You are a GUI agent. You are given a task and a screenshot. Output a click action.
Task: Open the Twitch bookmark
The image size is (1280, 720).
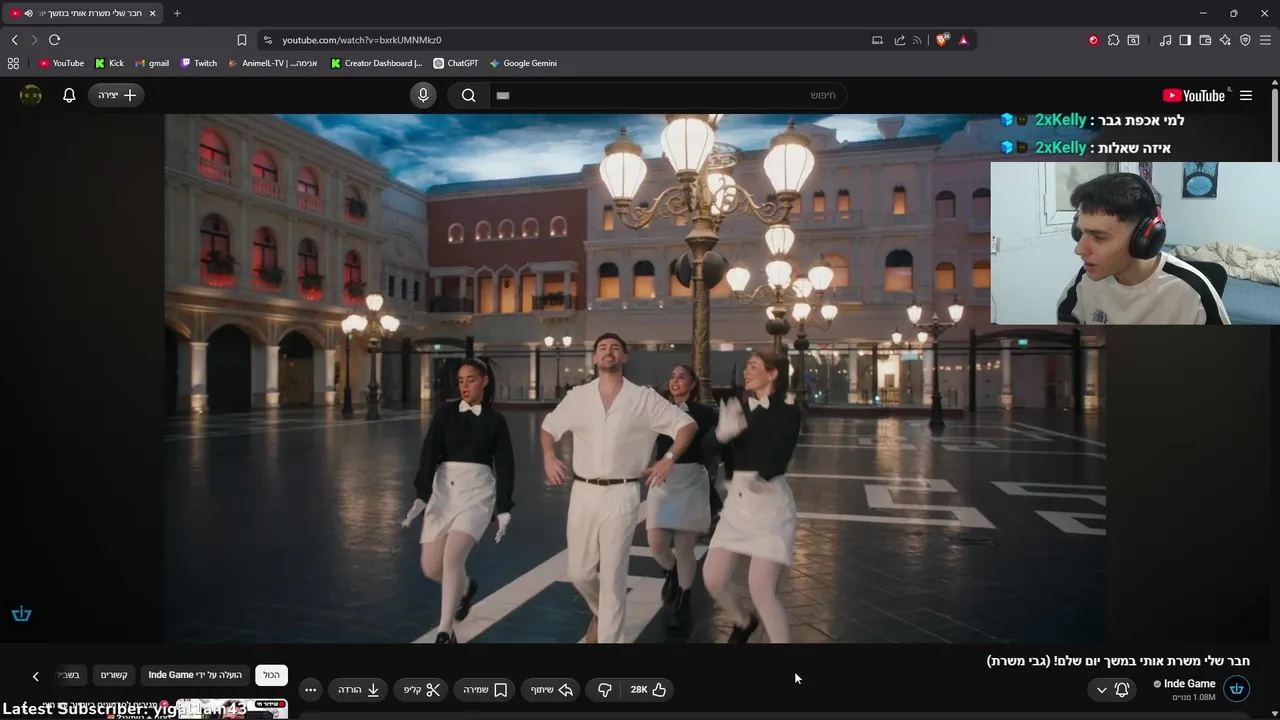199,63
